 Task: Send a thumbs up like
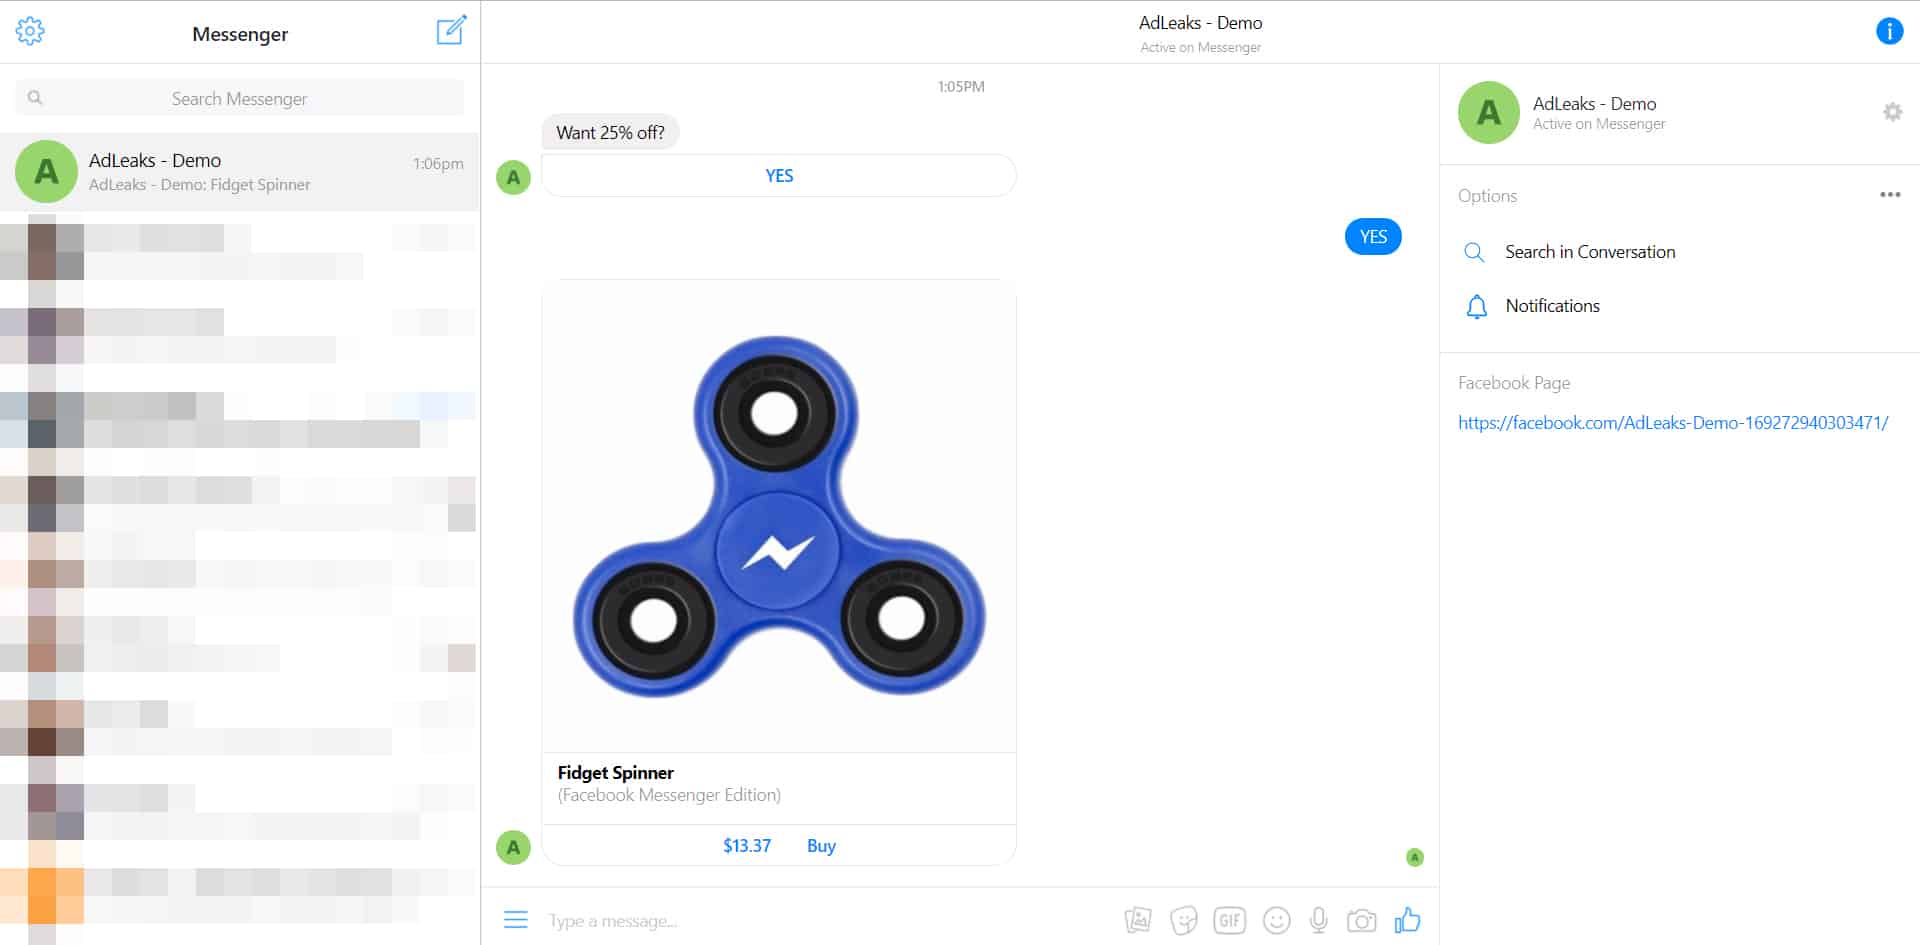click(x=1407, y=919)
